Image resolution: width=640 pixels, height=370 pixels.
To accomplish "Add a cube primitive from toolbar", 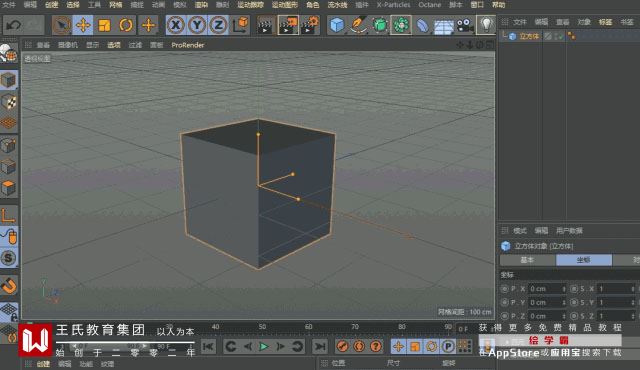I will click(337, 25).
